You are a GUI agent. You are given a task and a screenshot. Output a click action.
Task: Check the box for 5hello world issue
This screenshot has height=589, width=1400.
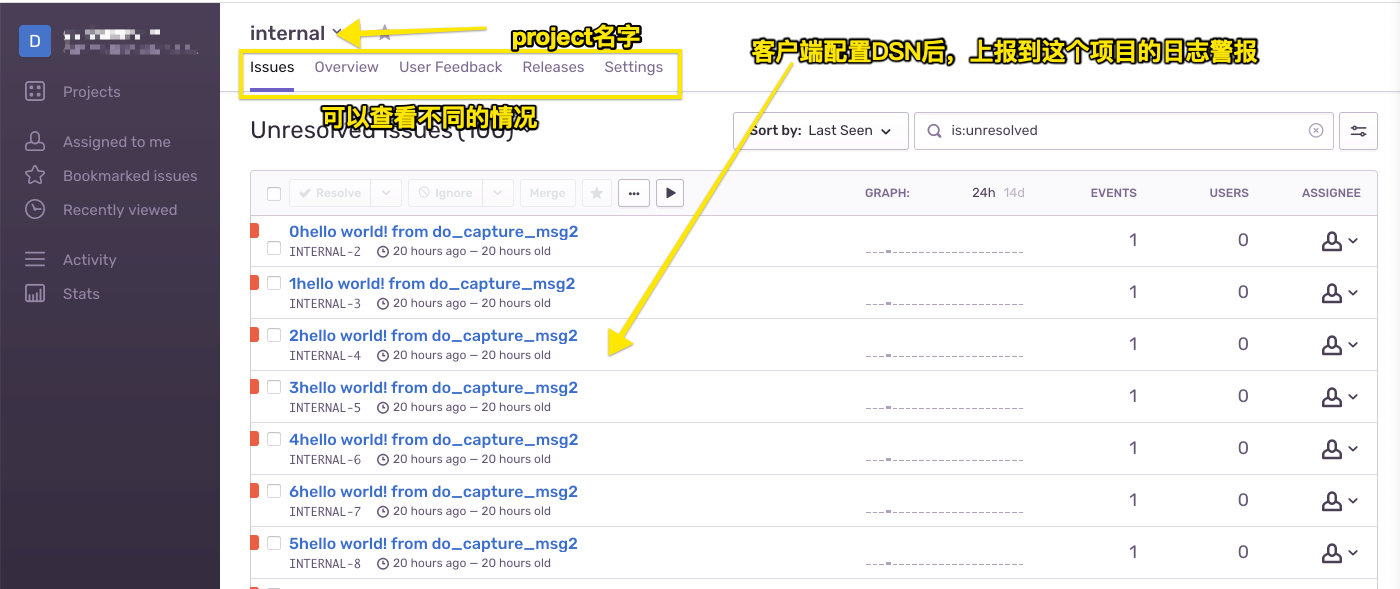274,543
